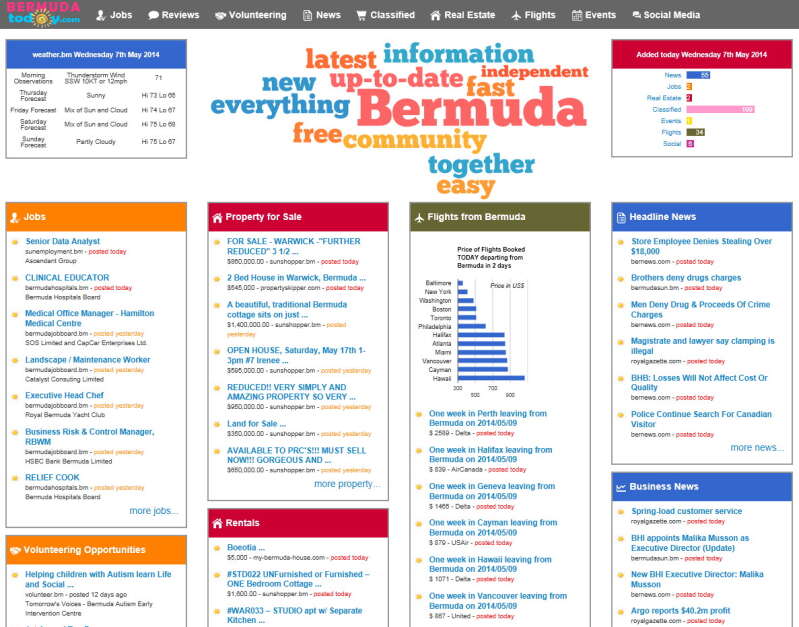The image size is (799, 627).
Task: Click the weather.bm panel header
Action: 96,55
